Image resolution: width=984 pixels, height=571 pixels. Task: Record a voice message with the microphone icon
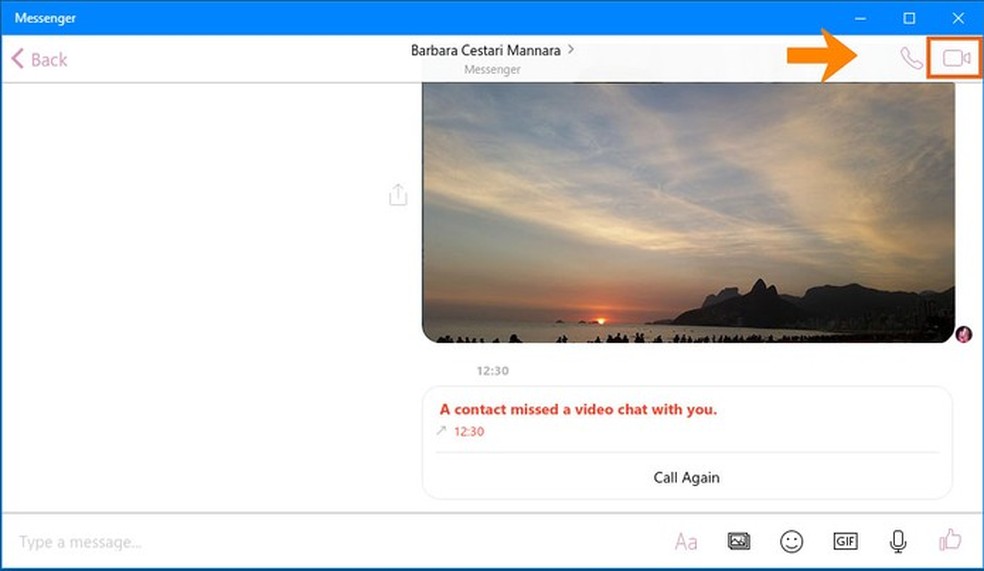[898, 541]
